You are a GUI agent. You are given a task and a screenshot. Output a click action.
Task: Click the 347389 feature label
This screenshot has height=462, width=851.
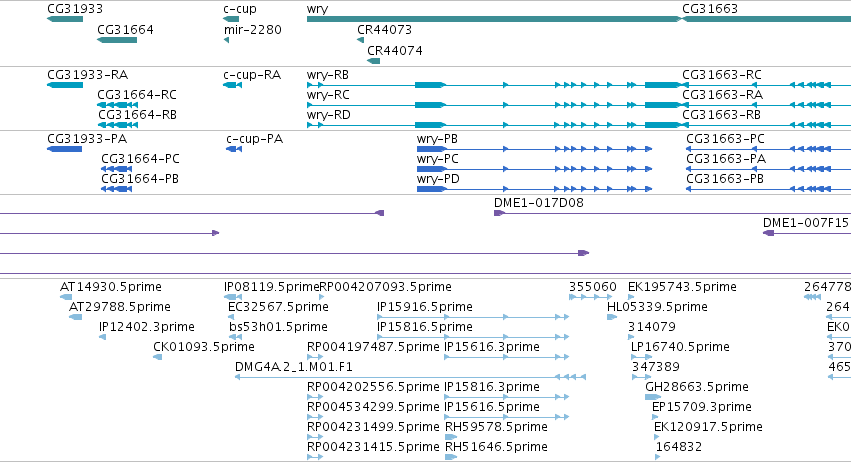[656, 367]
